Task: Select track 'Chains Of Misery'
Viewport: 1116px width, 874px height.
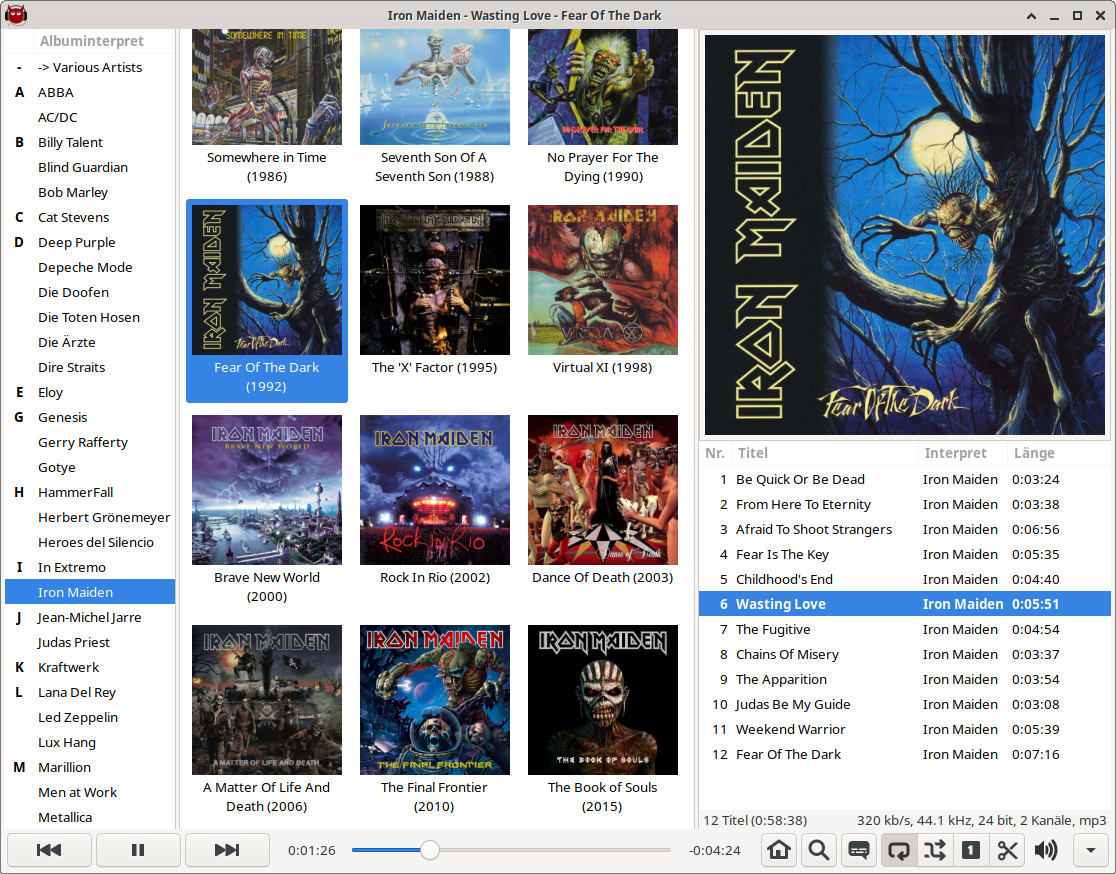Action: (x=905, y=655)
